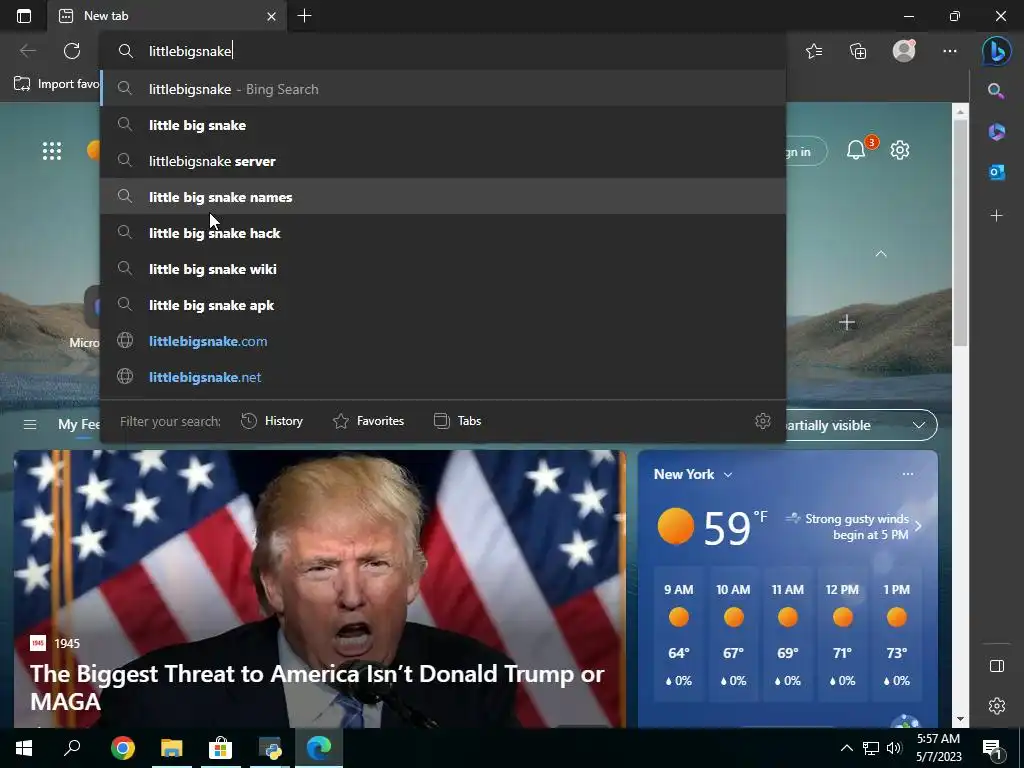Screen dimensions: 1024x768
Task: Open the notifications bell icon
Action: click(856, 150)
